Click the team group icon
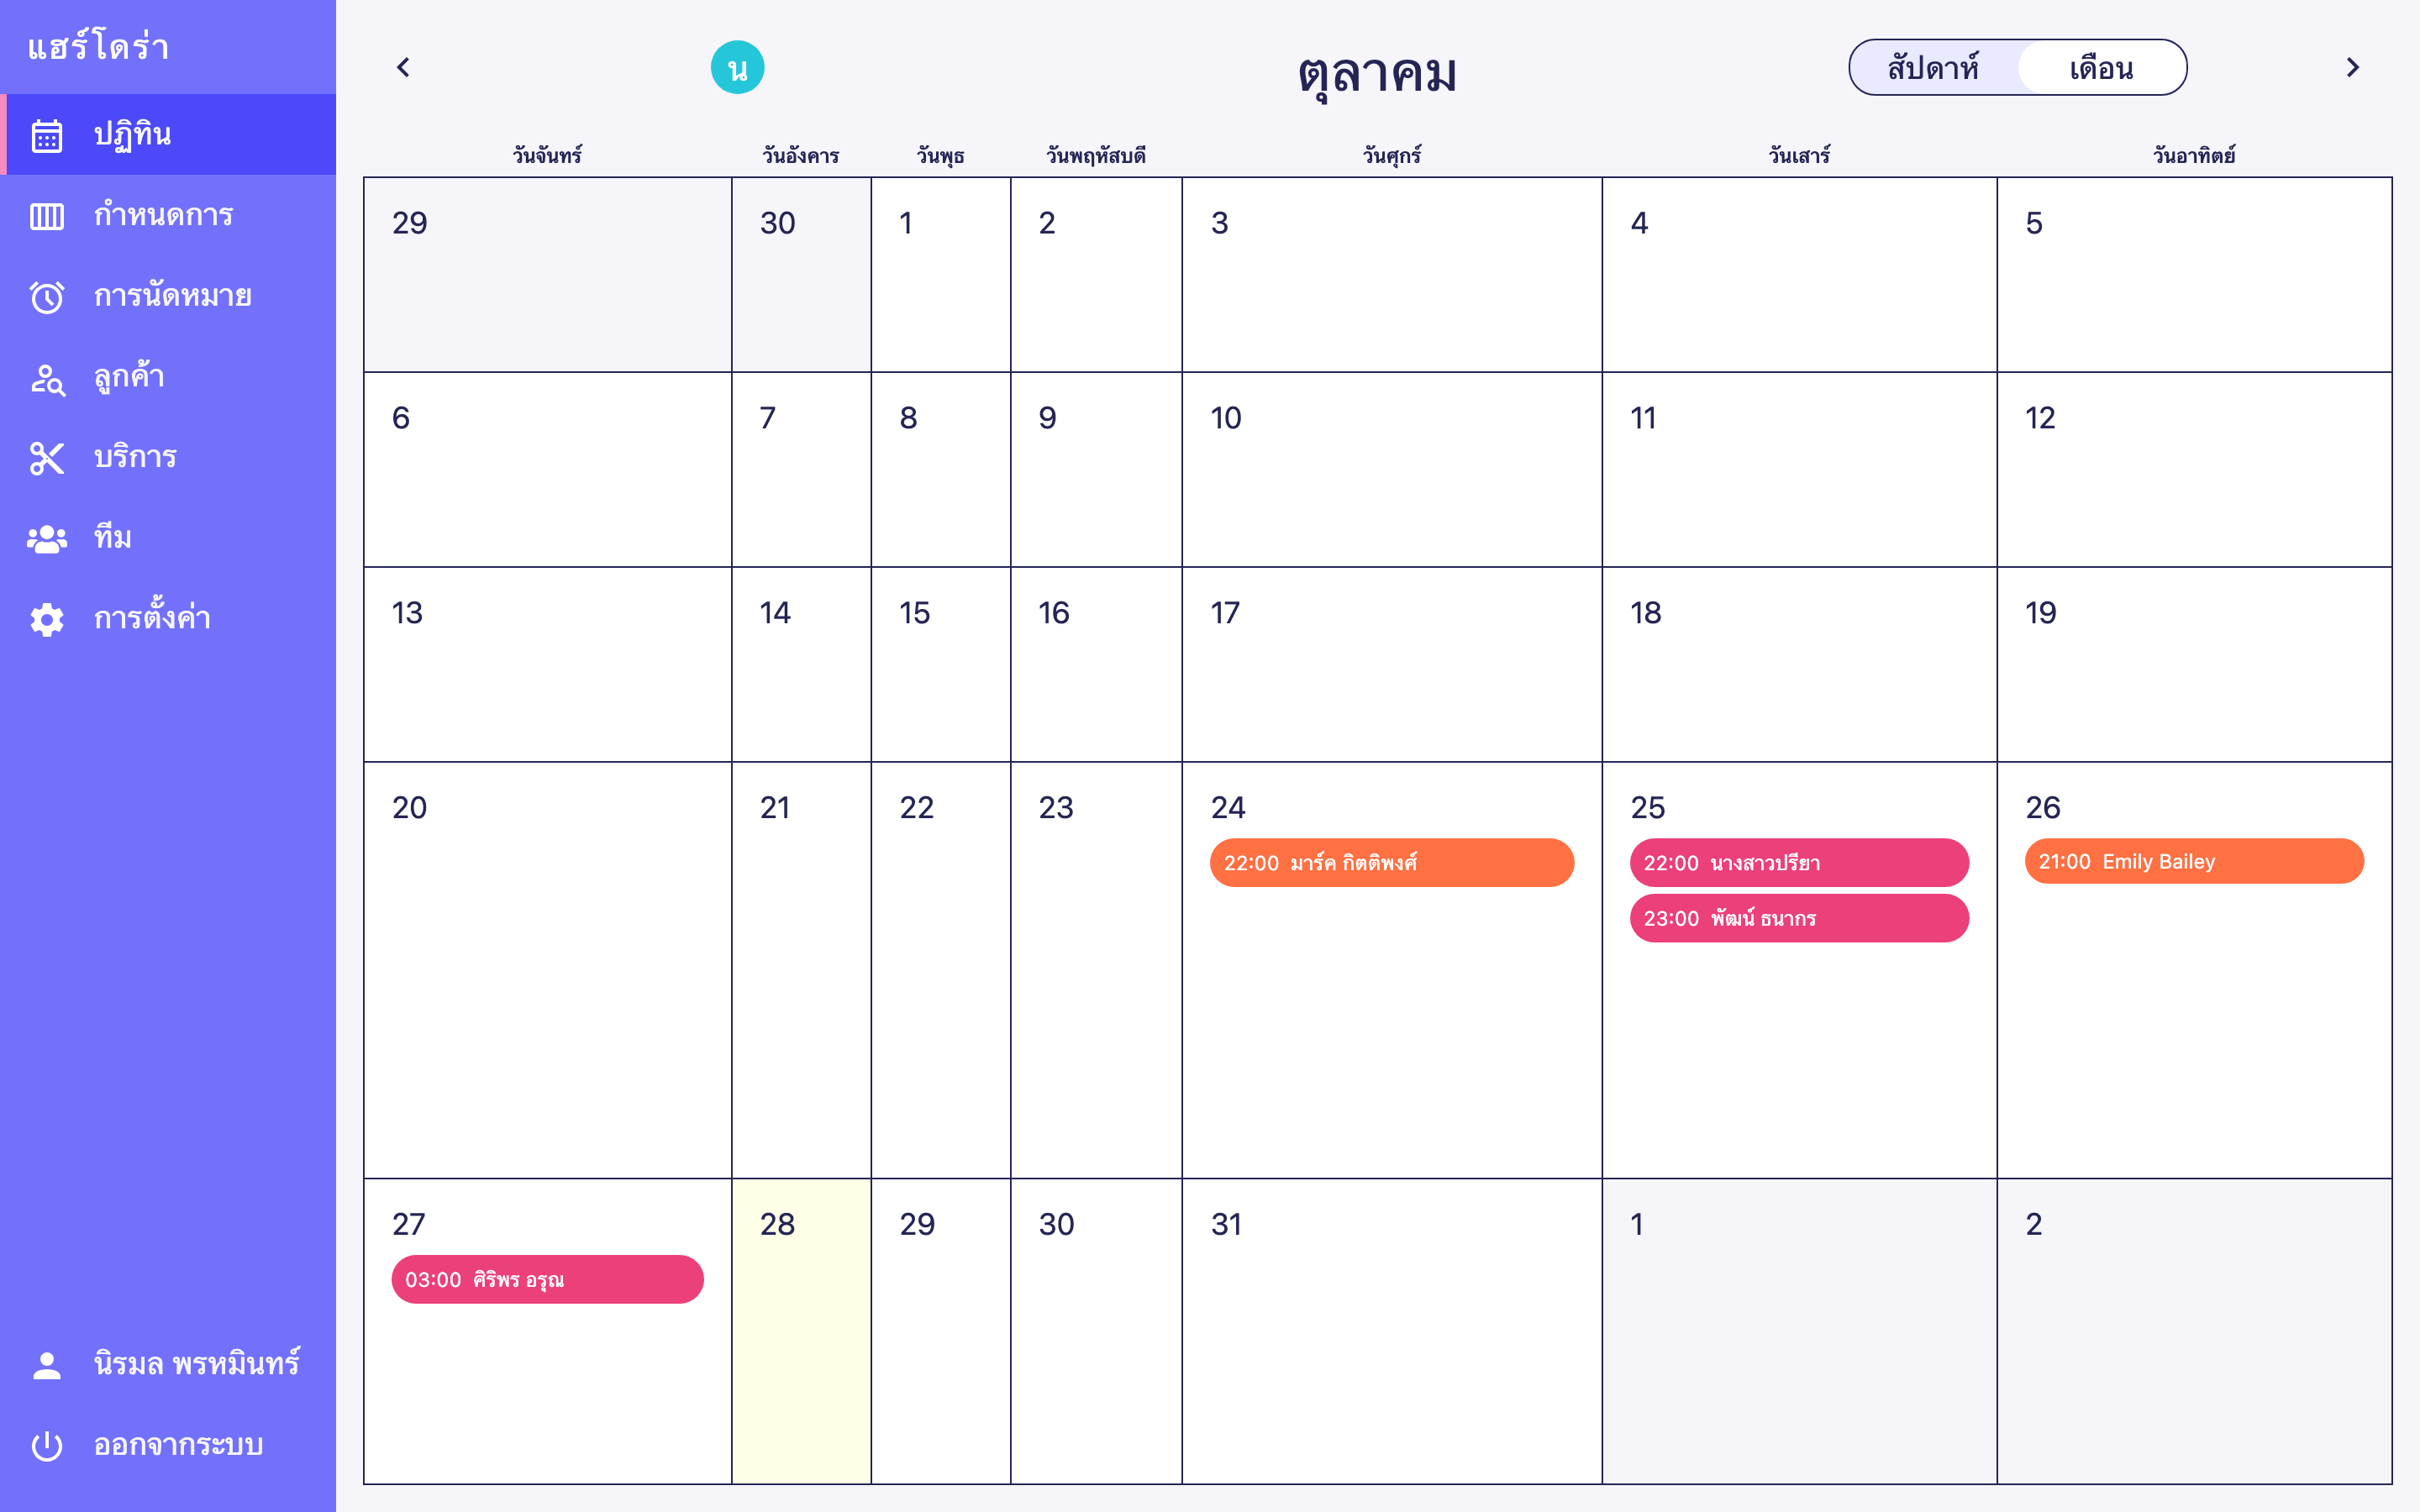The width and height of the screenshot is (2420, 1512). click(47, 539)
